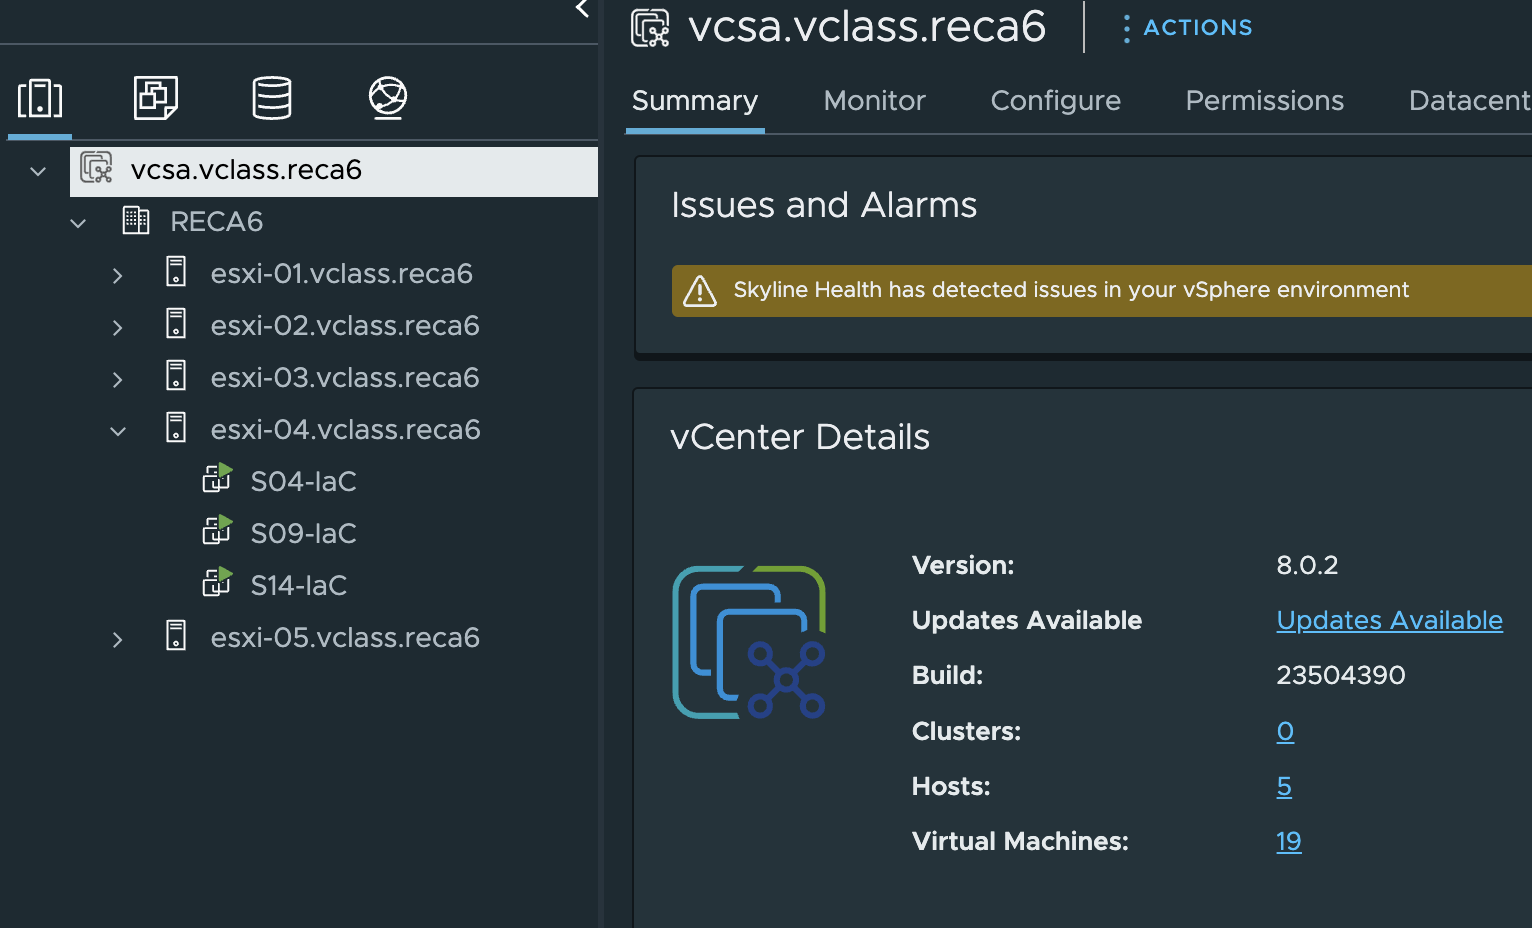This screenshot has width=1532, height=928.
Task: Collapse the vcsa.vclass.reca6 tree node
Action: [x=38, y=171]
